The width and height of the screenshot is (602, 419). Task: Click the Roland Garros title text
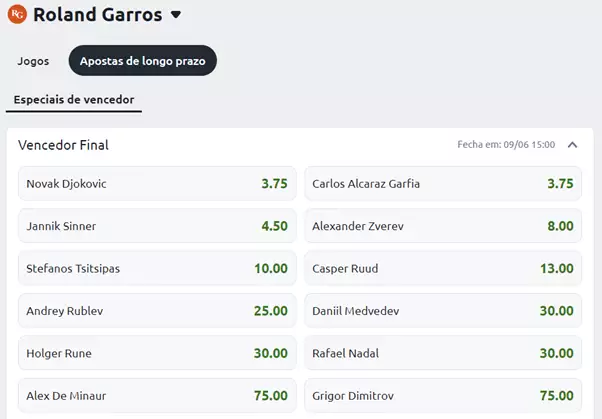[98, 15]
